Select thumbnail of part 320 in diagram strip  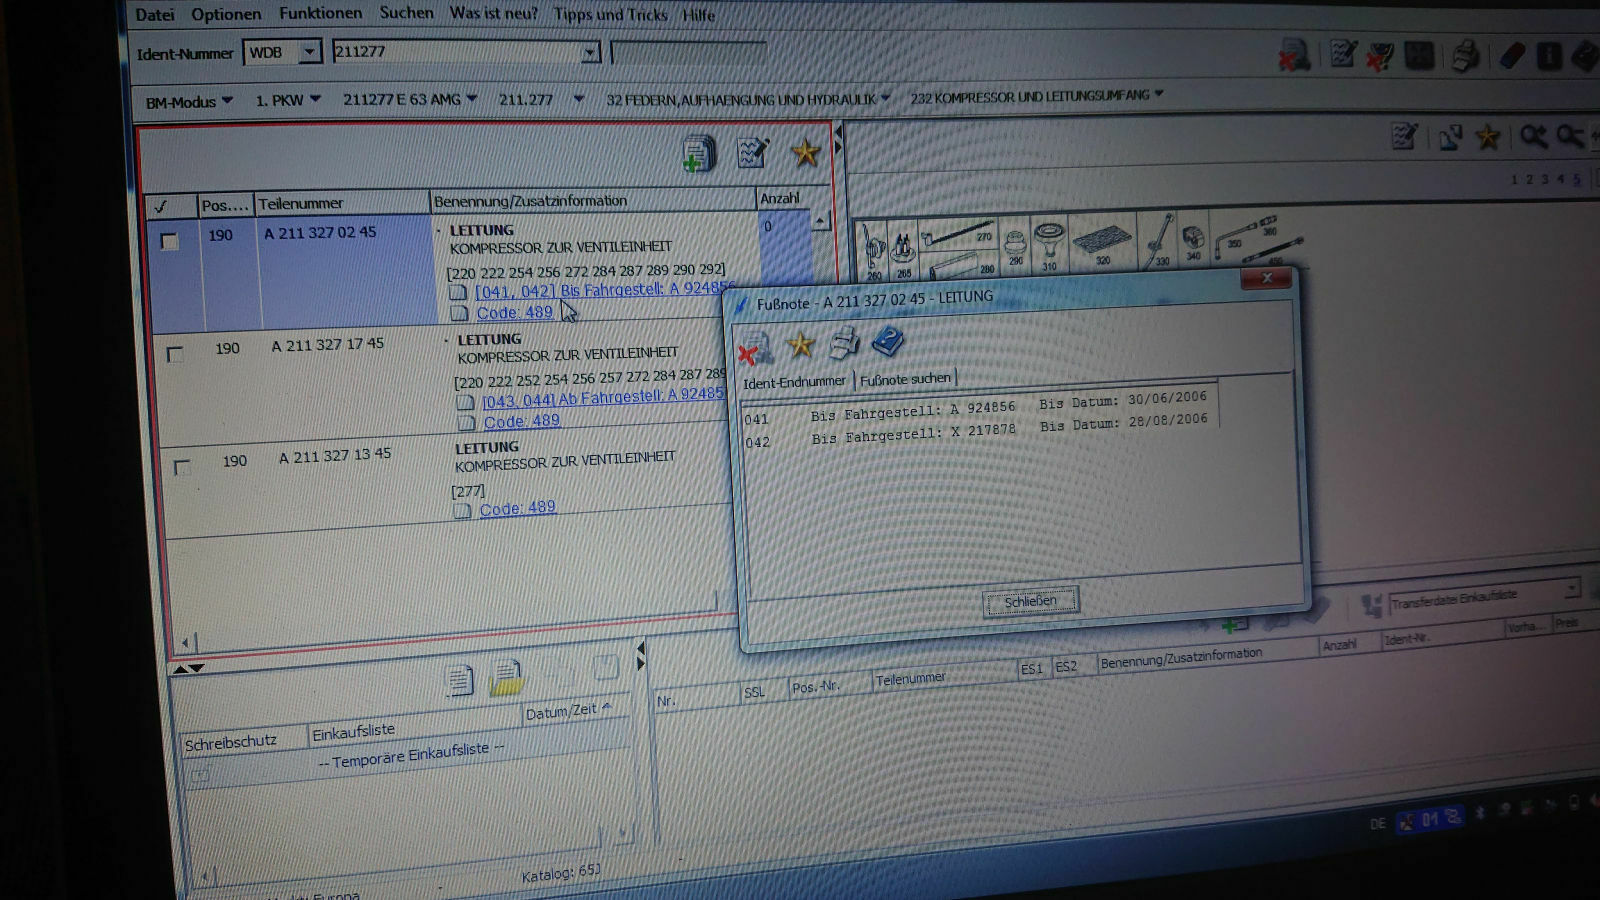(x=1101, y=243)
